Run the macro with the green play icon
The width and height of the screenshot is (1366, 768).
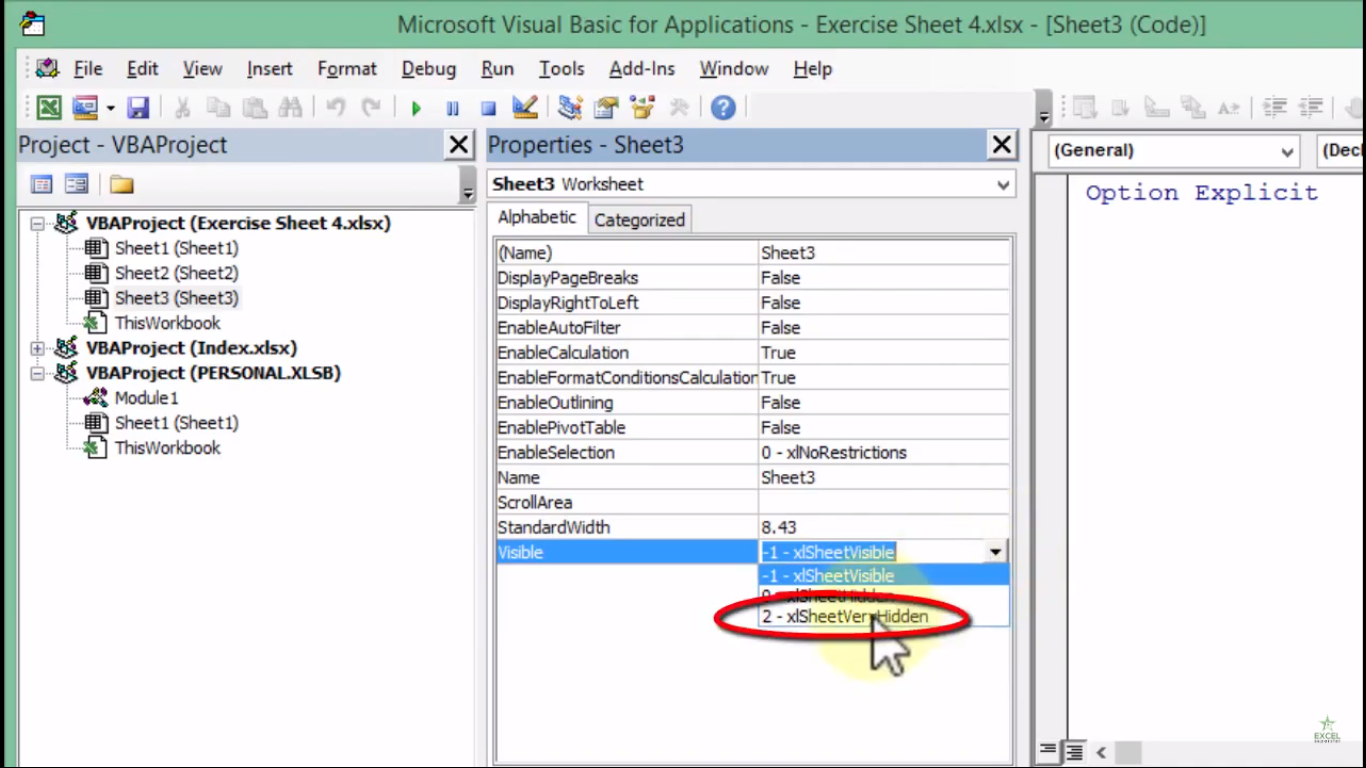pyautogui.click(x=416, y=107)
